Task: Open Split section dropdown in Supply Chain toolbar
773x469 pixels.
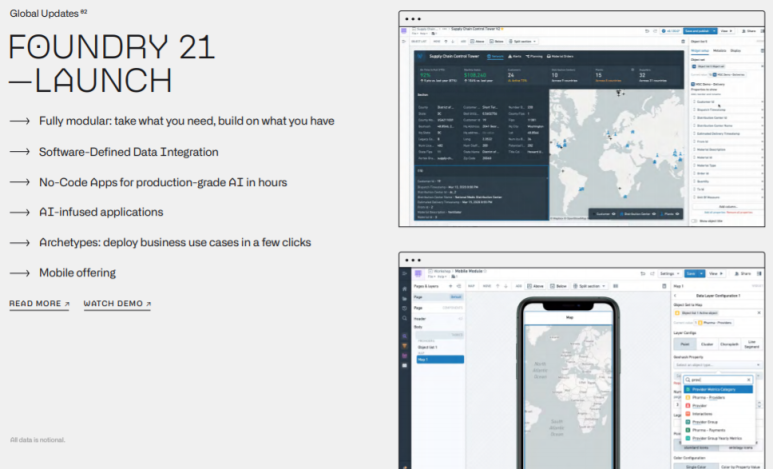Action: pyautogui.click(x=523, y=41)
